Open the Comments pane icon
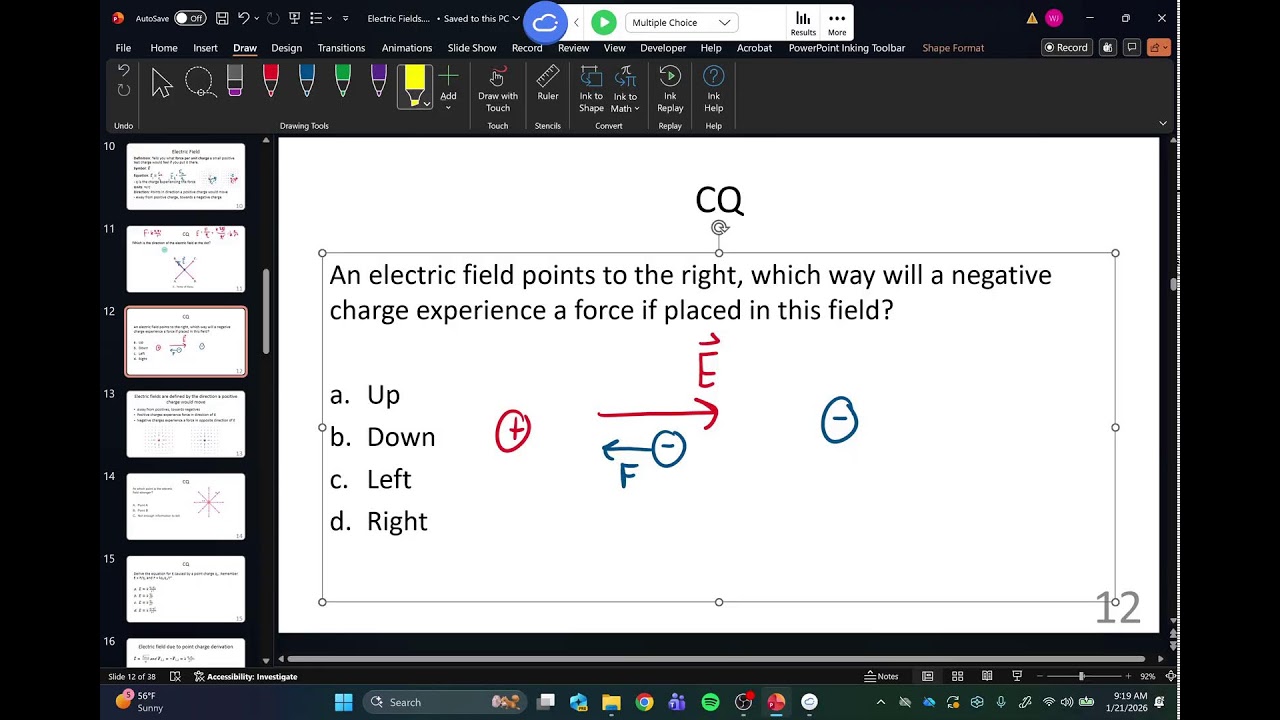 pyautogui.click(x=1132, y=47)
